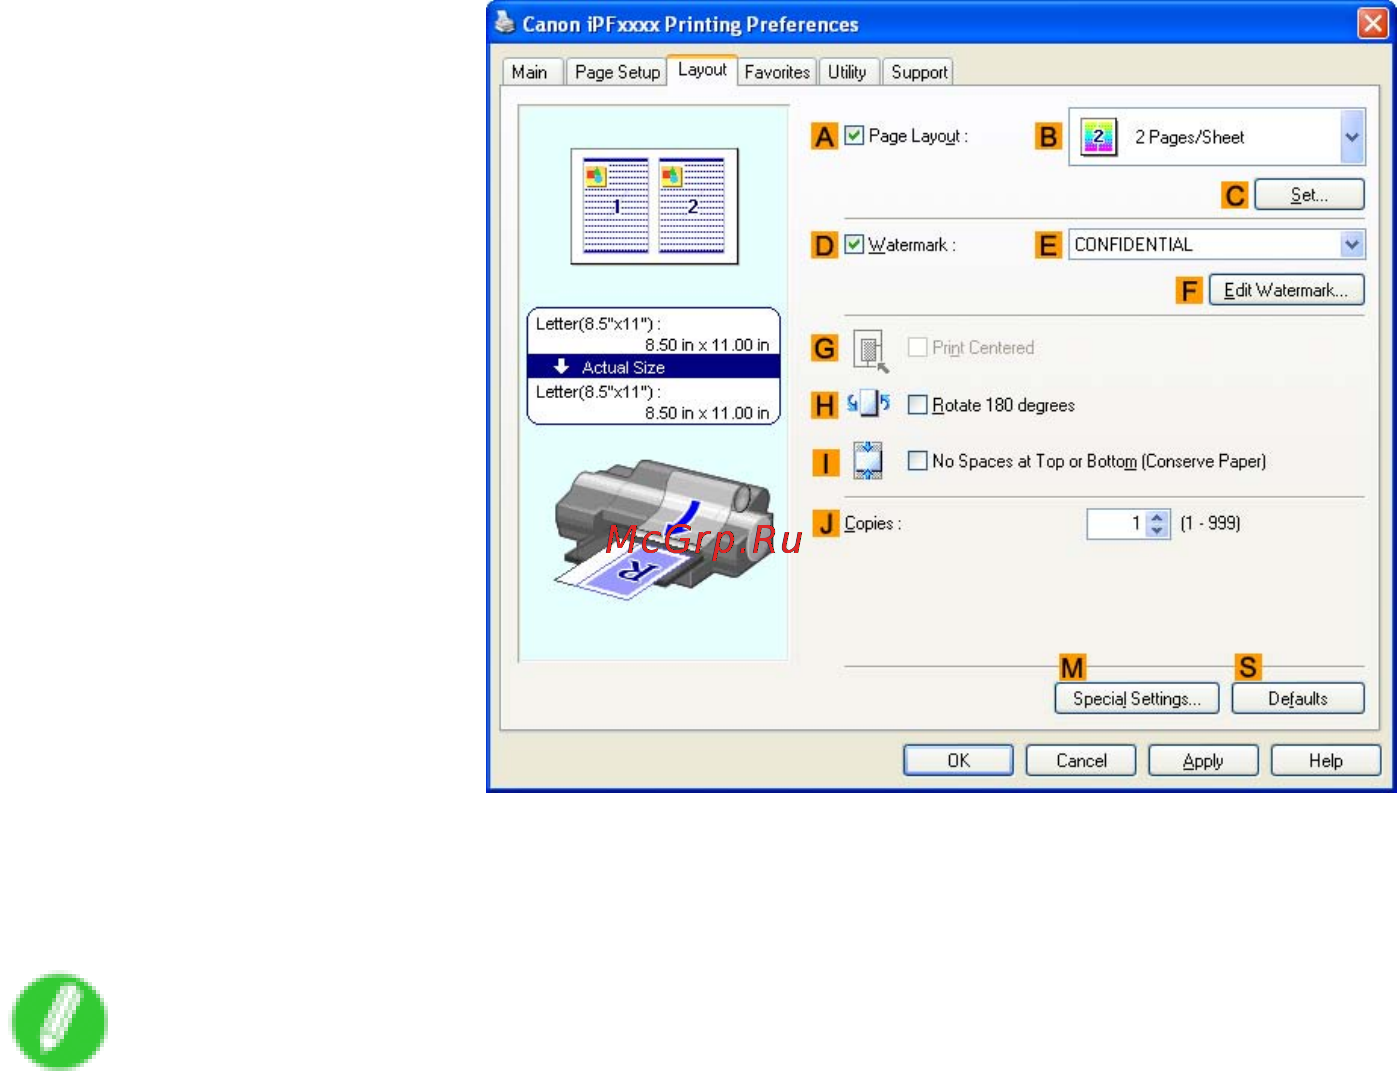Confirm with the OK button
Viewport: 1397px width, 1076px height.
click(958, 760)
